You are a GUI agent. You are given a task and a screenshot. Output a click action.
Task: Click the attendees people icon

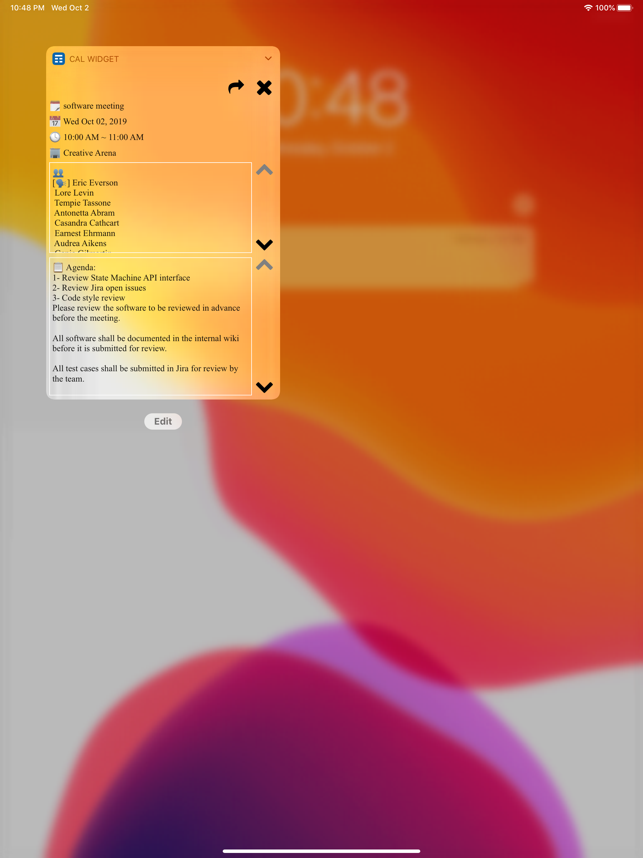[x=58, y=173]
